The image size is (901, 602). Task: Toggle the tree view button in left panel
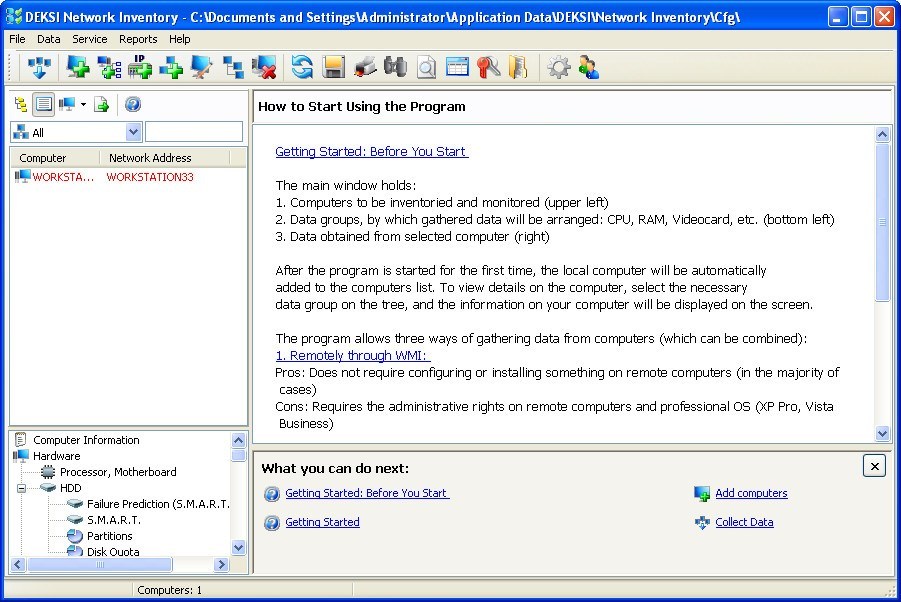pyautogui.click(x=21, y=104)
